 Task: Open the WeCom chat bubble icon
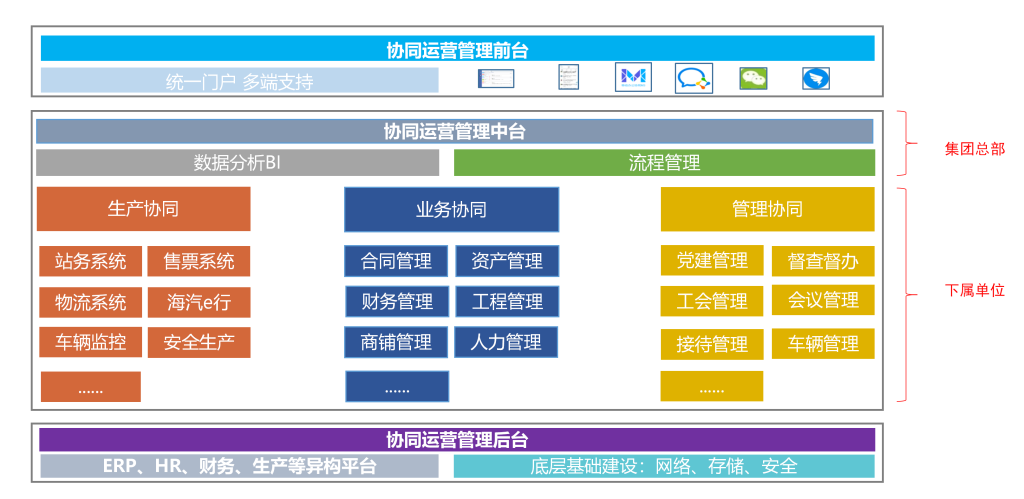693,78
